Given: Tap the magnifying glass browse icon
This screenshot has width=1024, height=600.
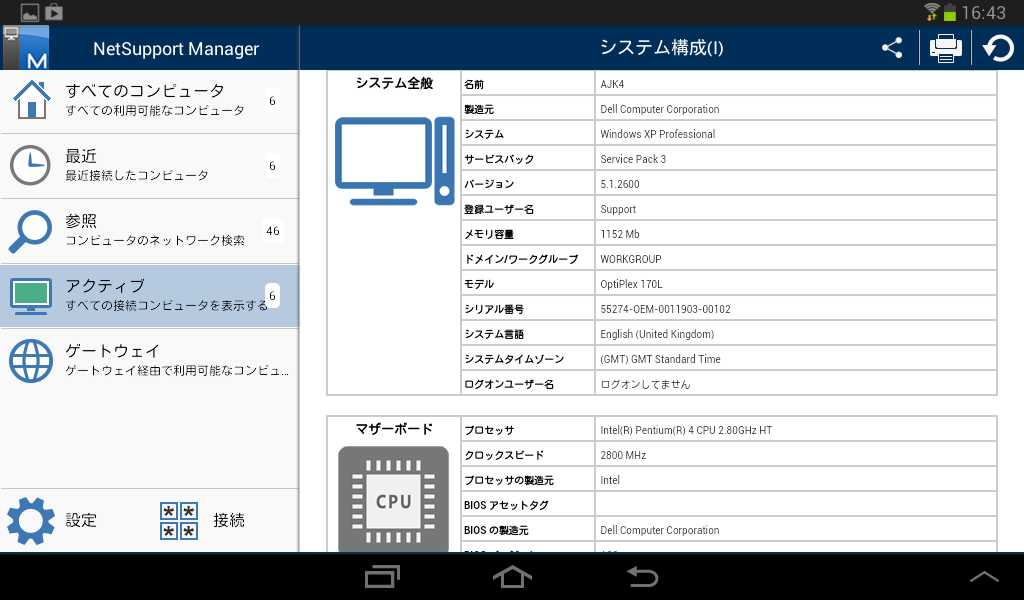Looking at the screenshot, I should (30, 230).
